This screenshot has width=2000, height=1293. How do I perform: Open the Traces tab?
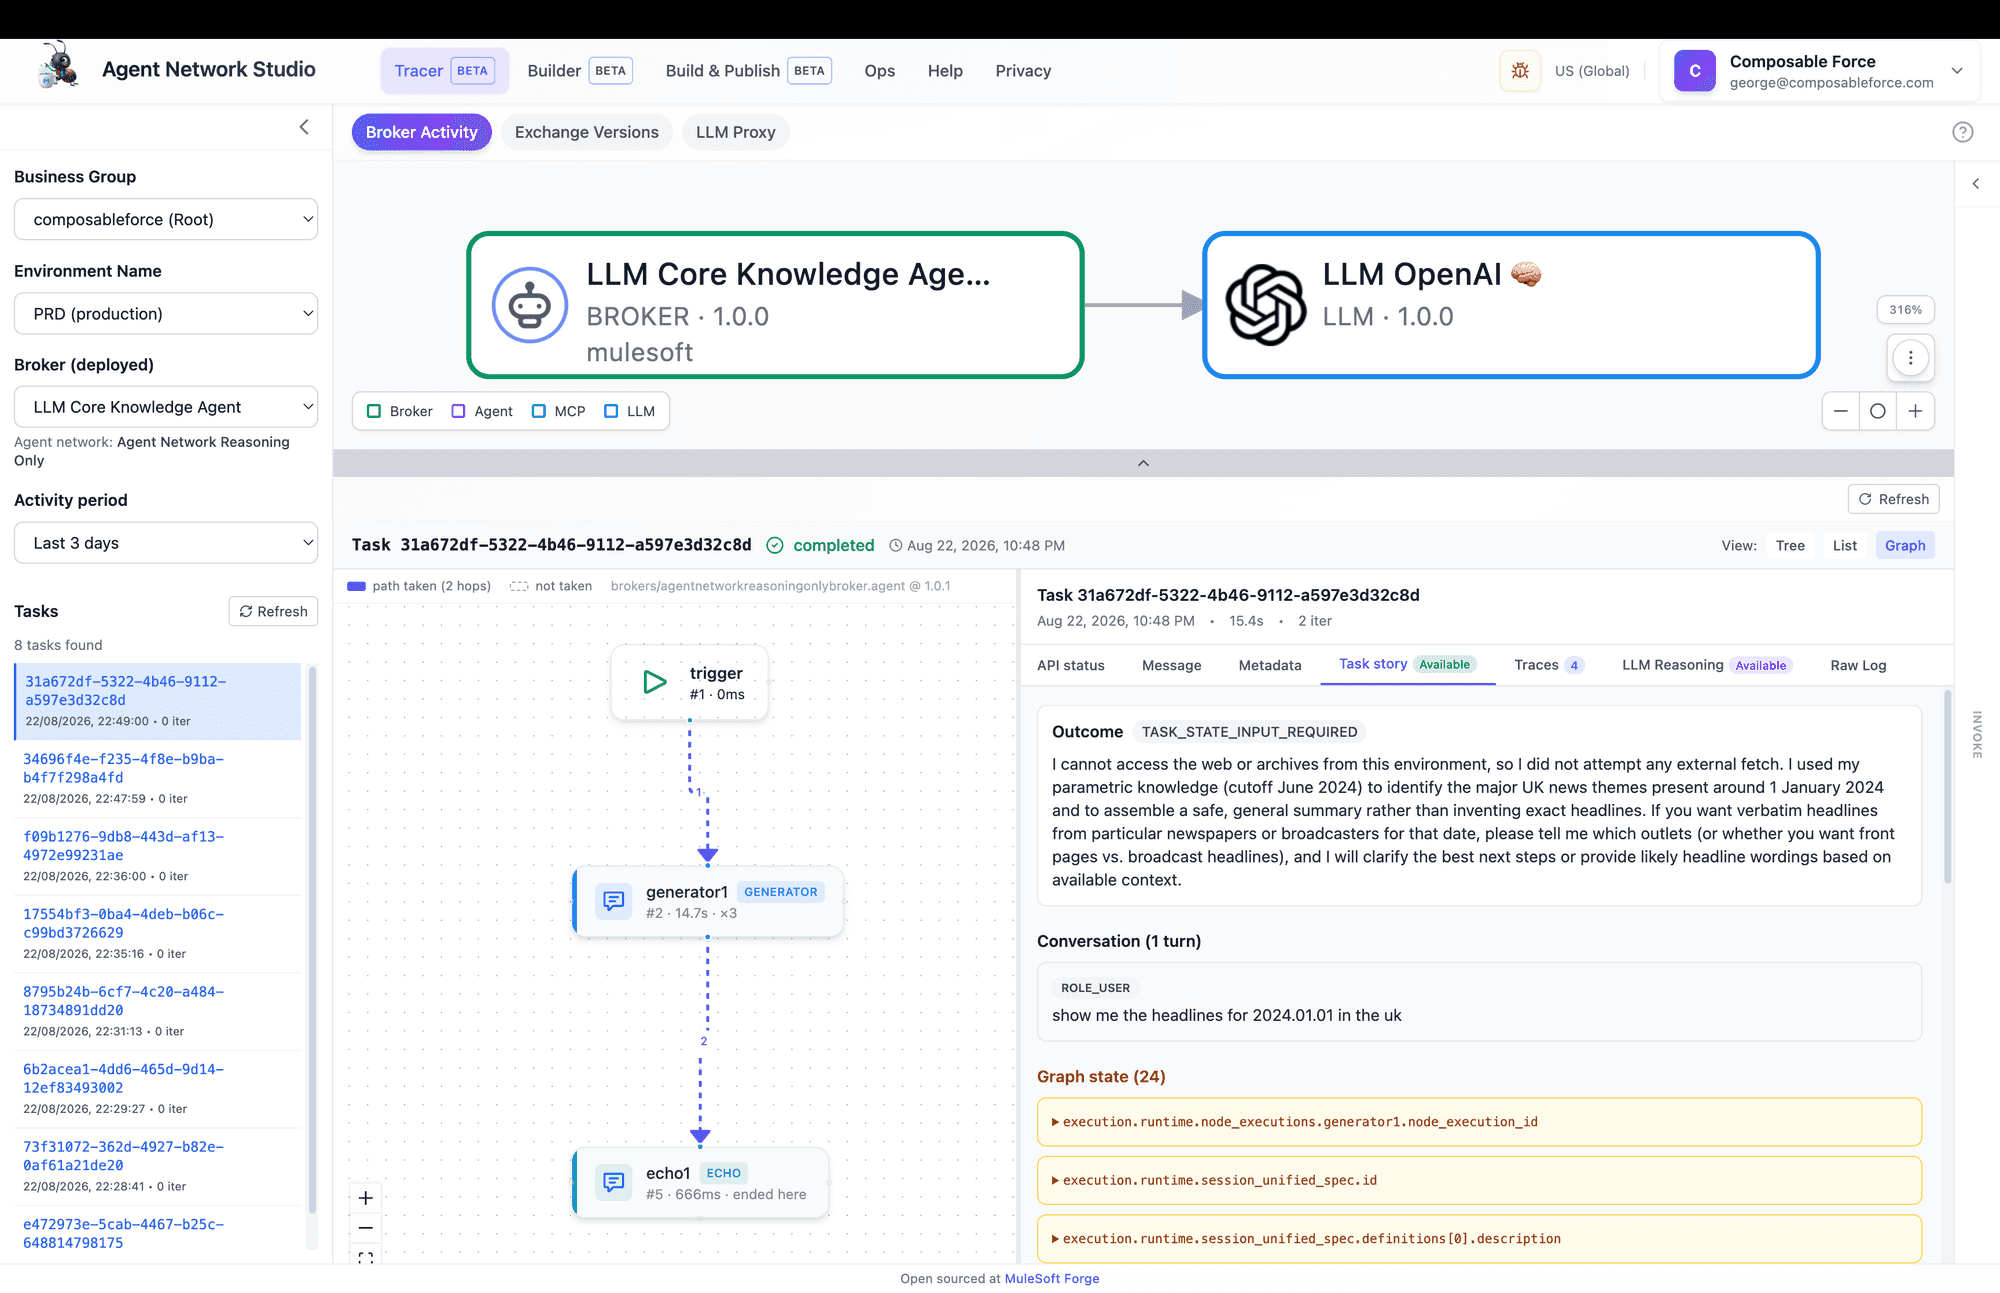click(x=1549, y=666)
